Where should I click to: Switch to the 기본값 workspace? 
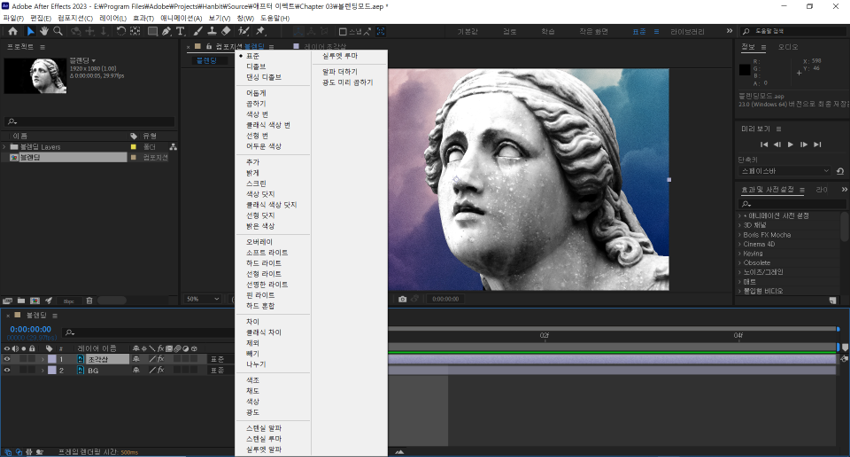click(467, 31)
